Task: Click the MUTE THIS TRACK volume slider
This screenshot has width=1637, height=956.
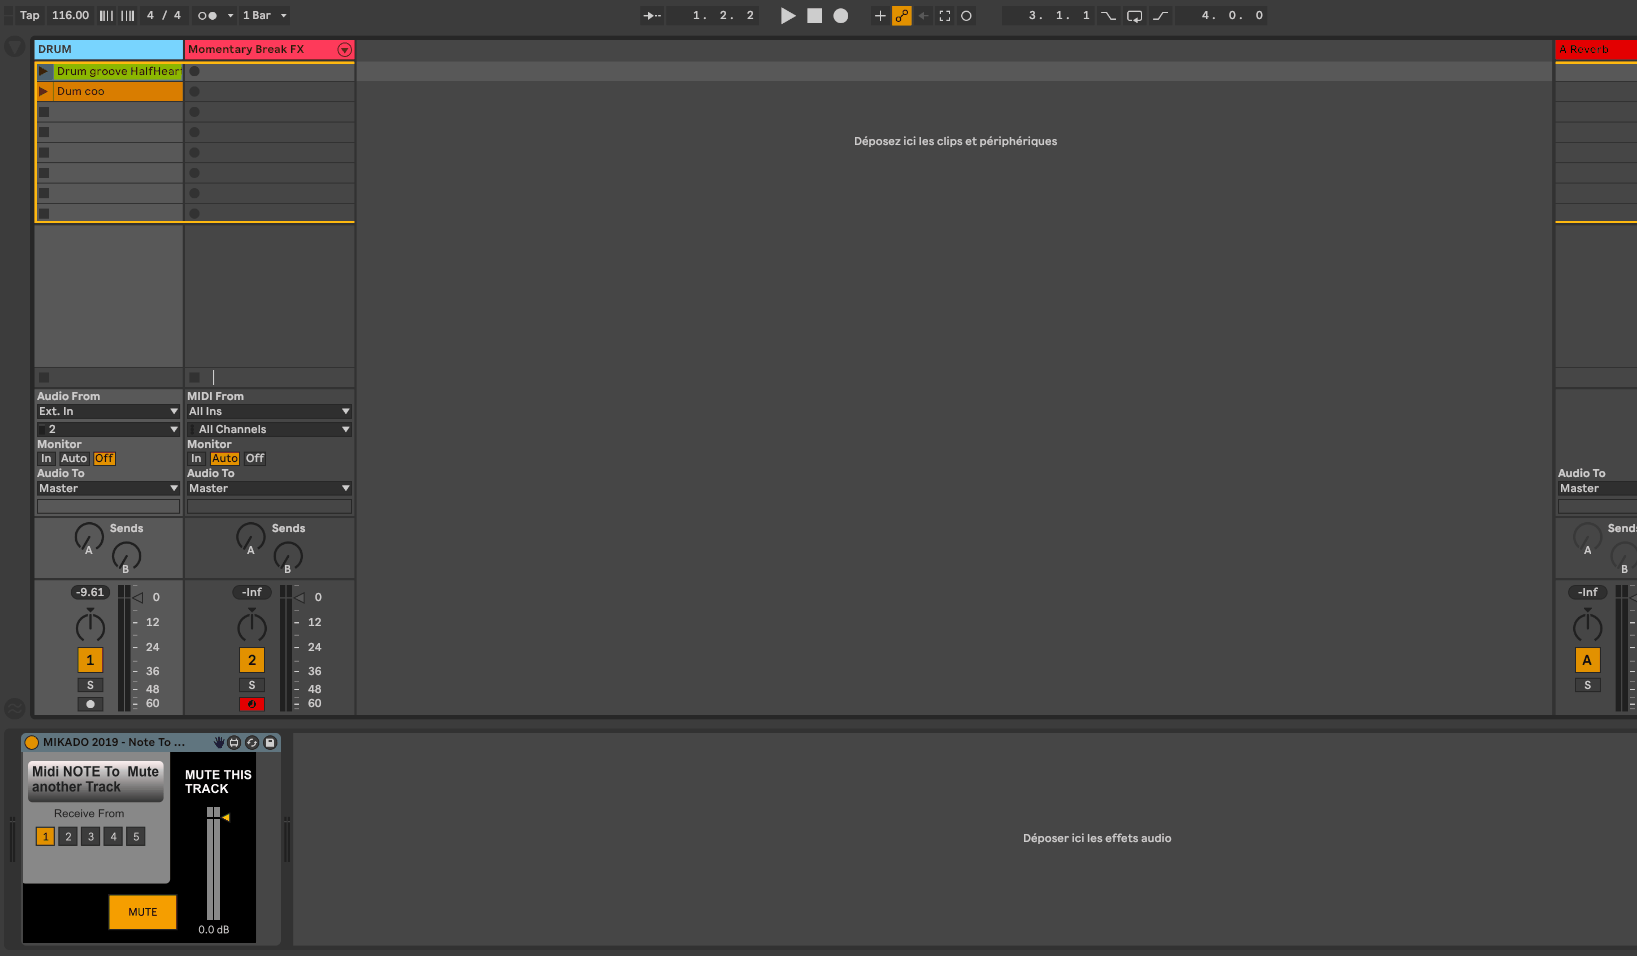Action: point(213,865)
